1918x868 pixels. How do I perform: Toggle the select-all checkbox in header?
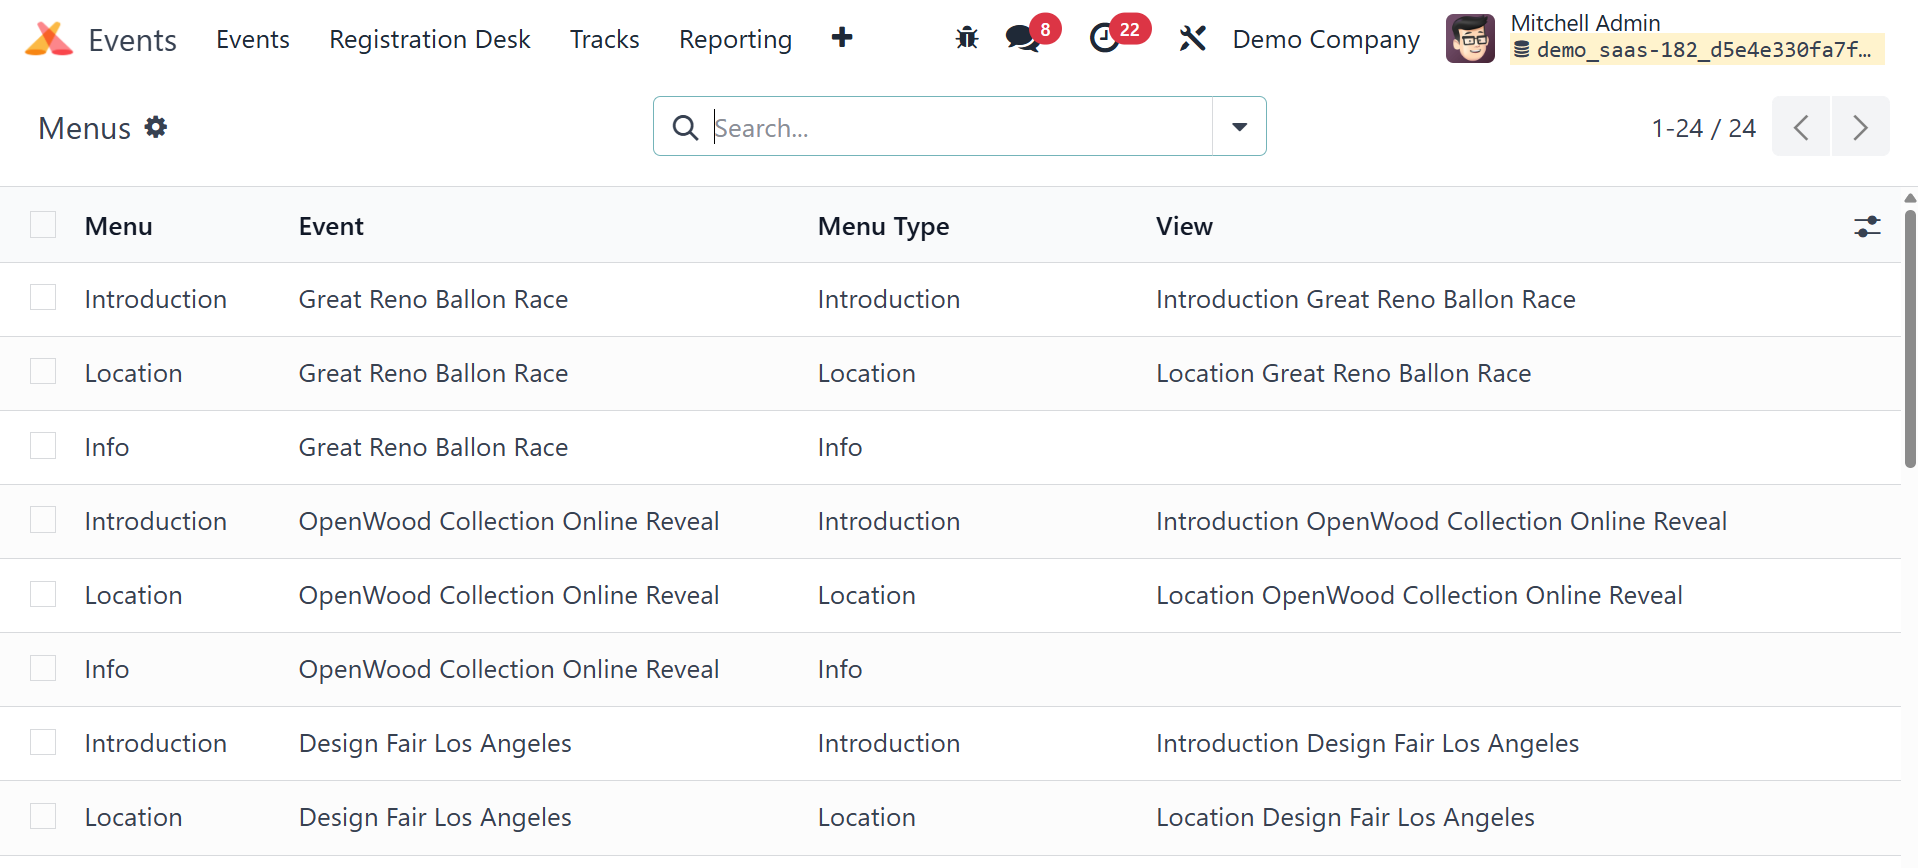(43, 225)
